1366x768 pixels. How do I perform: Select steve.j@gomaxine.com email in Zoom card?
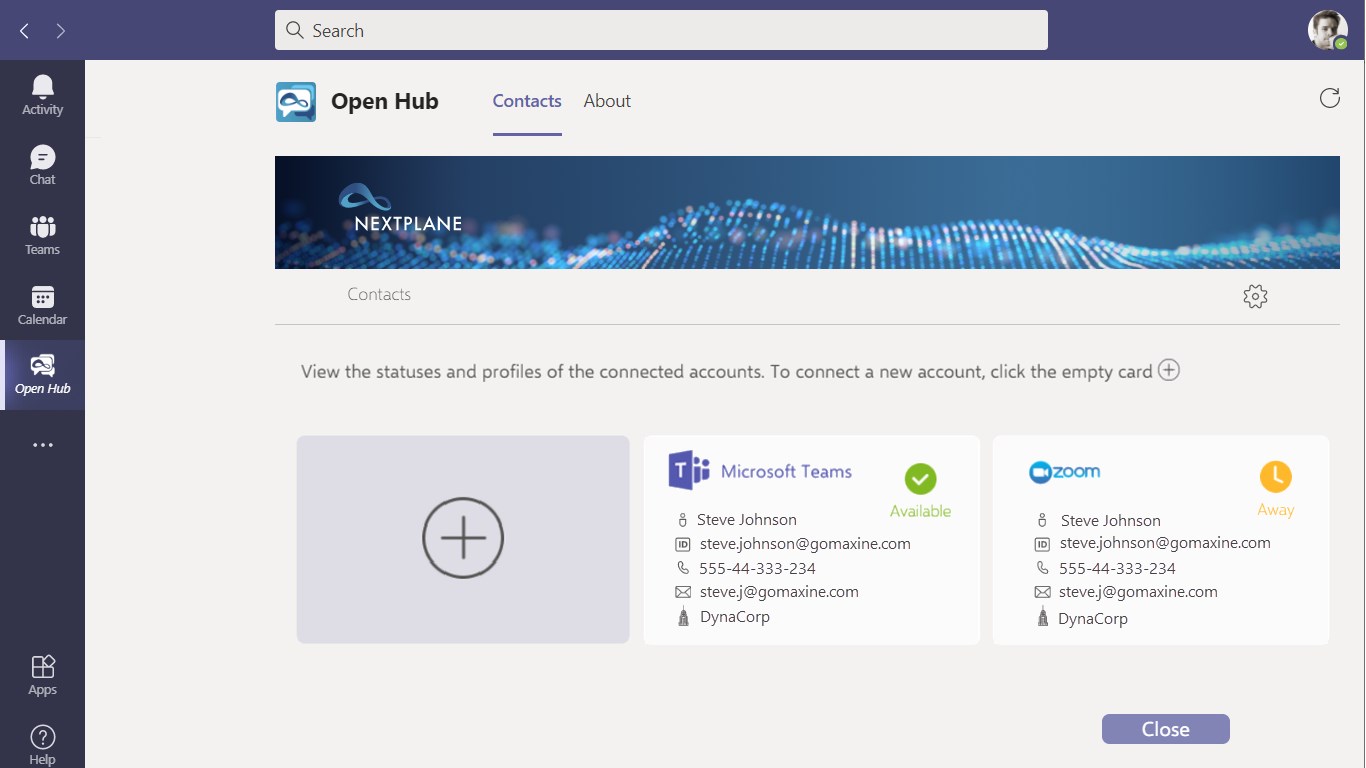(1138, 592)
